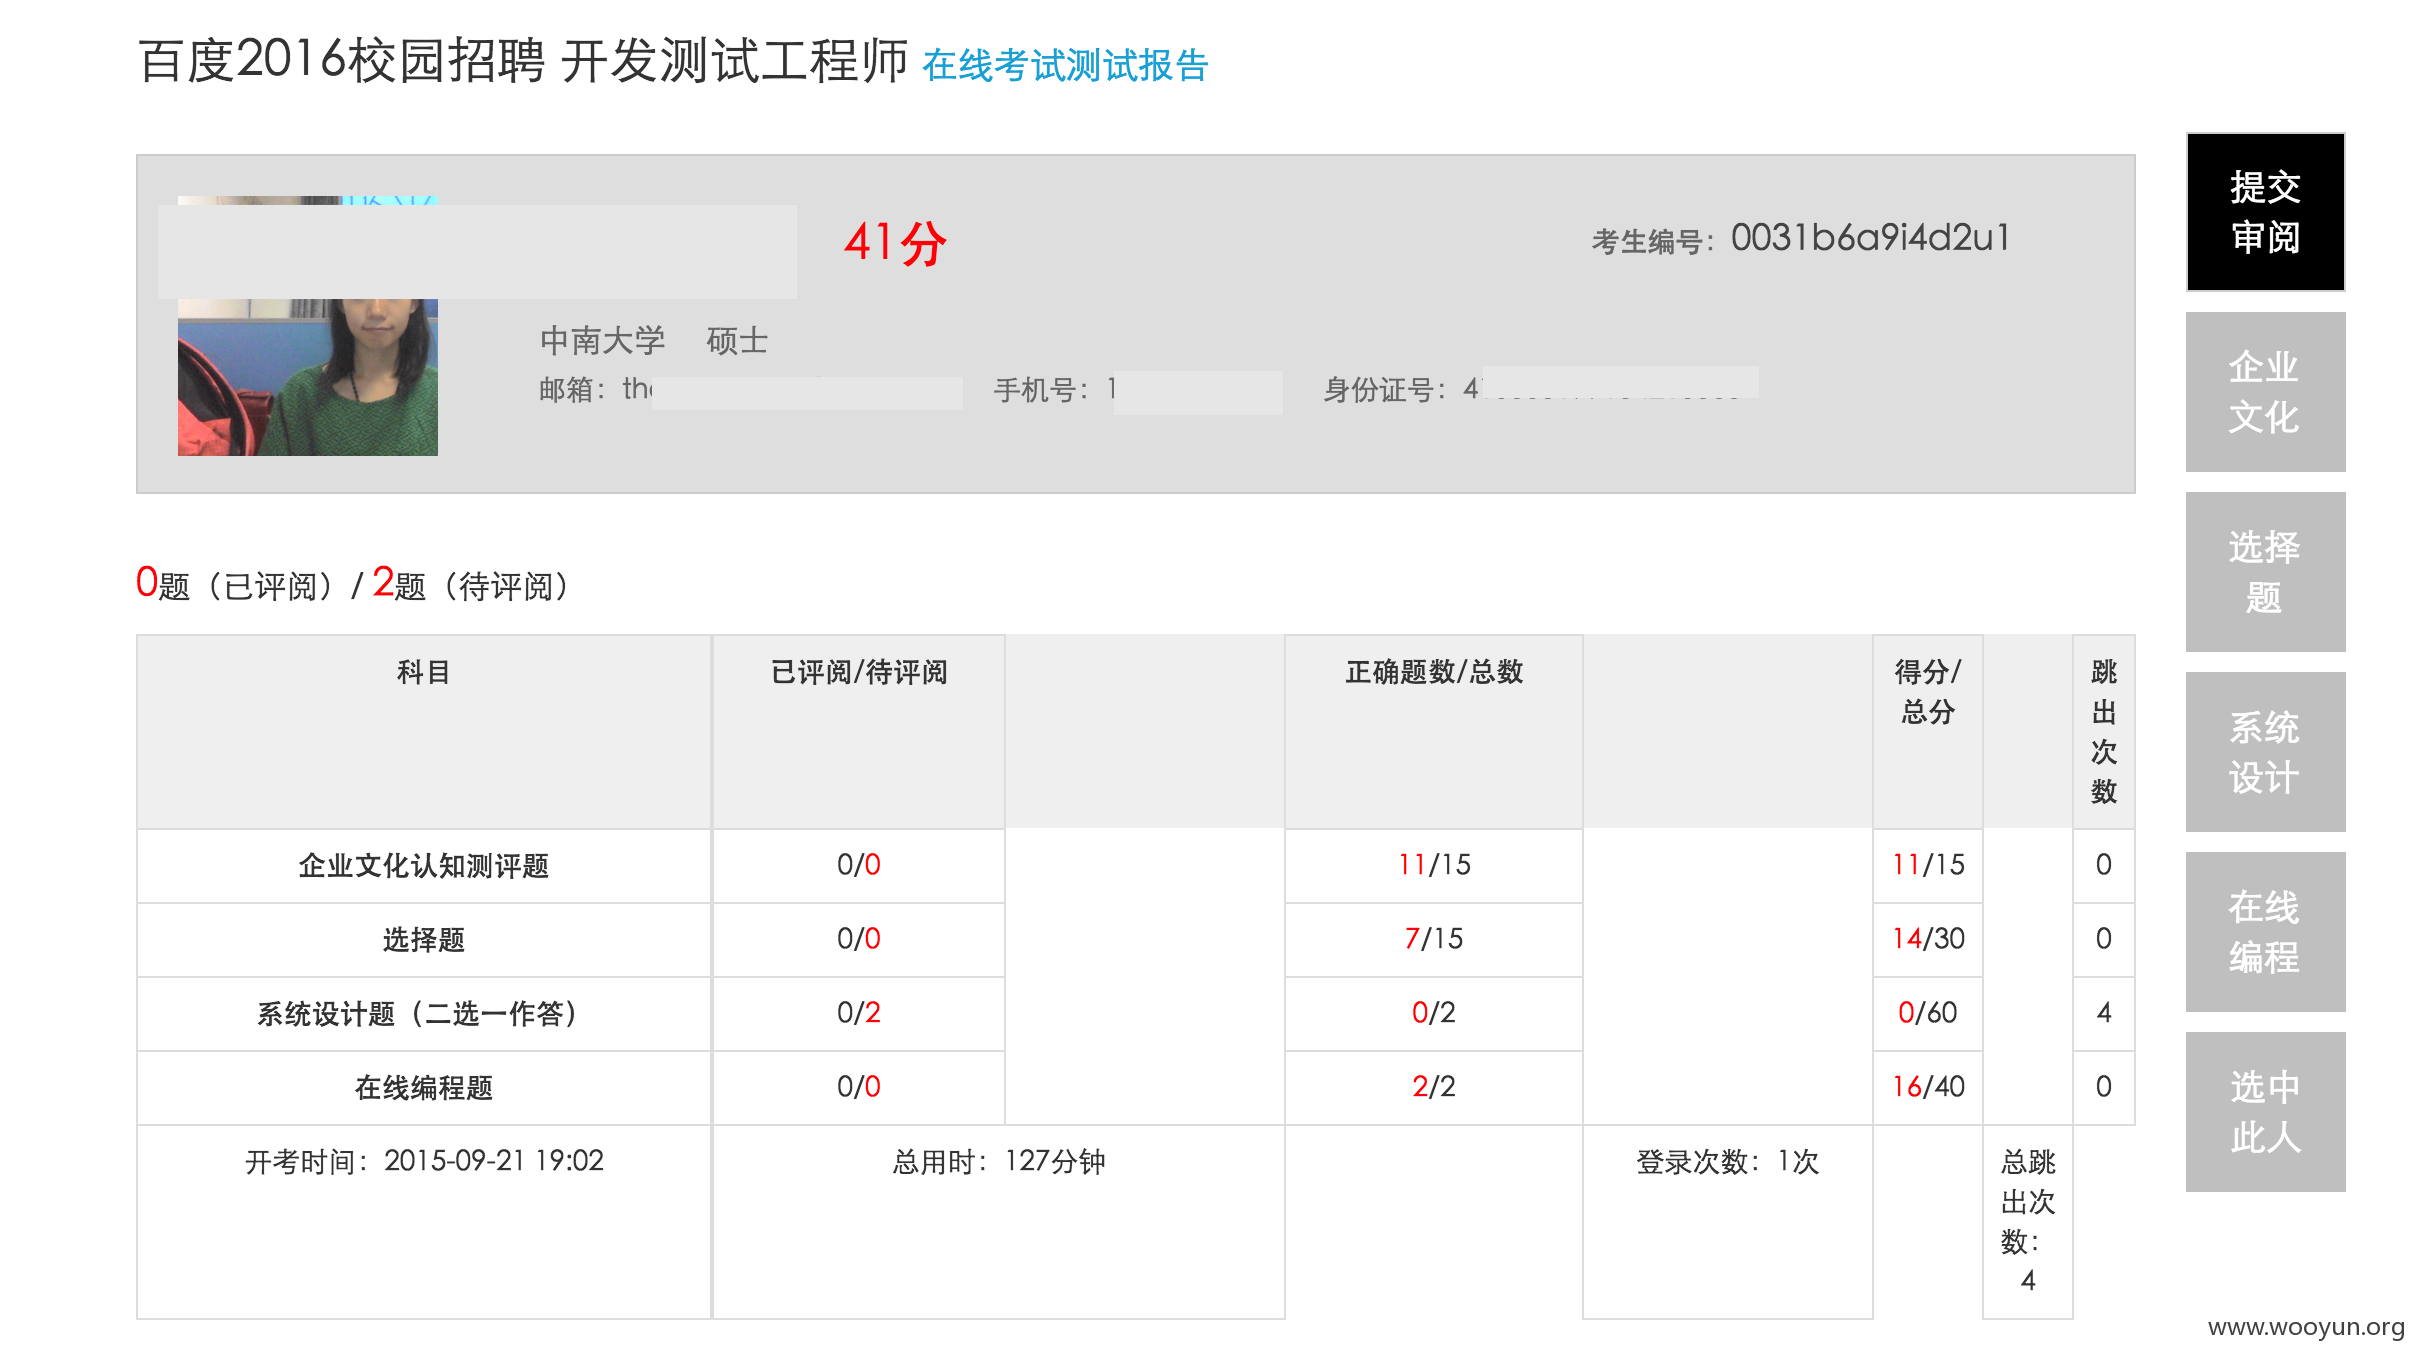This screenshot has width=2414, height=1356.
Task: Click the 0/60 score cell
Action: 1928,1013
